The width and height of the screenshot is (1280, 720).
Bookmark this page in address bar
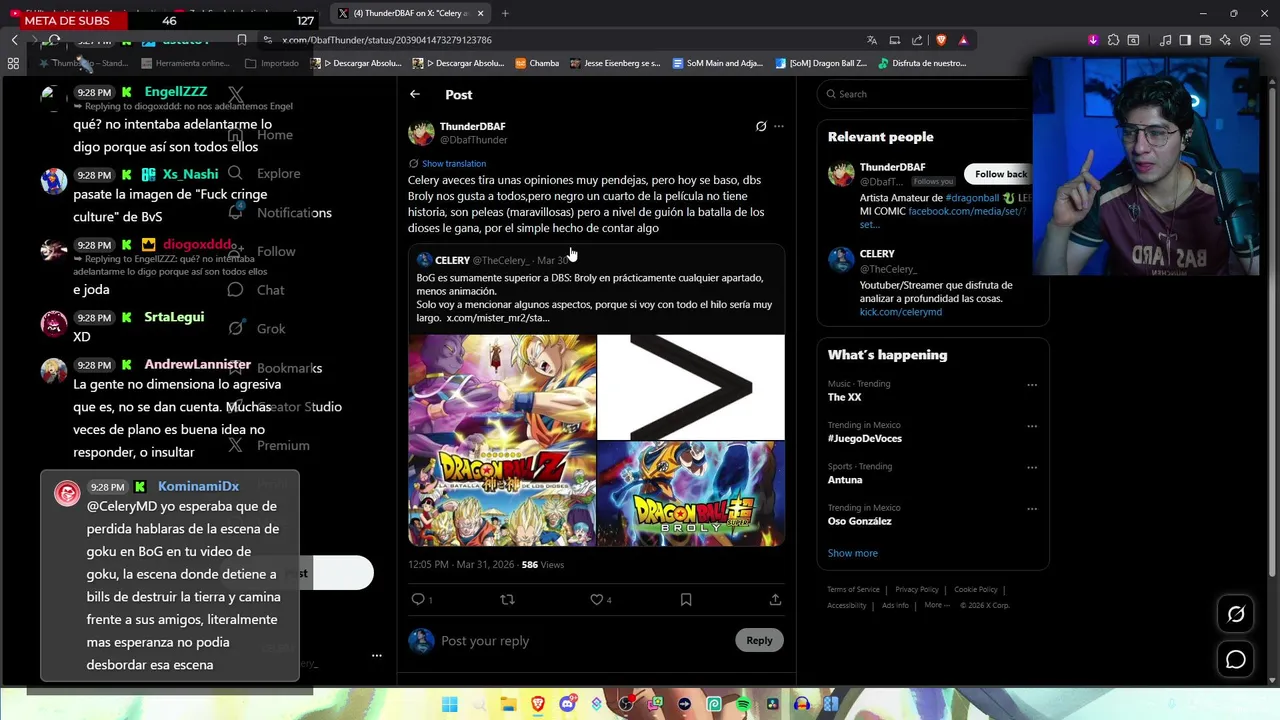click(242, 40)
